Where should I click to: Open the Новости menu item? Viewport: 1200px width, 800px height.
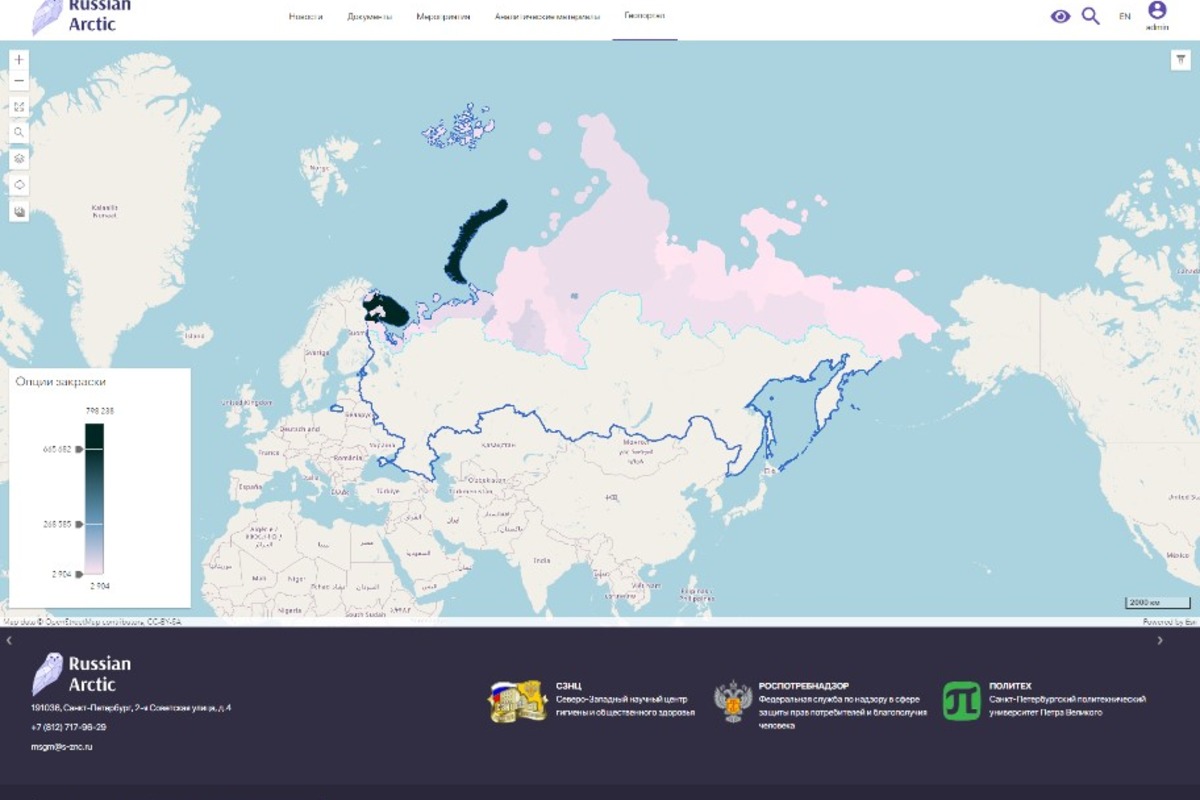[x=306, y=17]
